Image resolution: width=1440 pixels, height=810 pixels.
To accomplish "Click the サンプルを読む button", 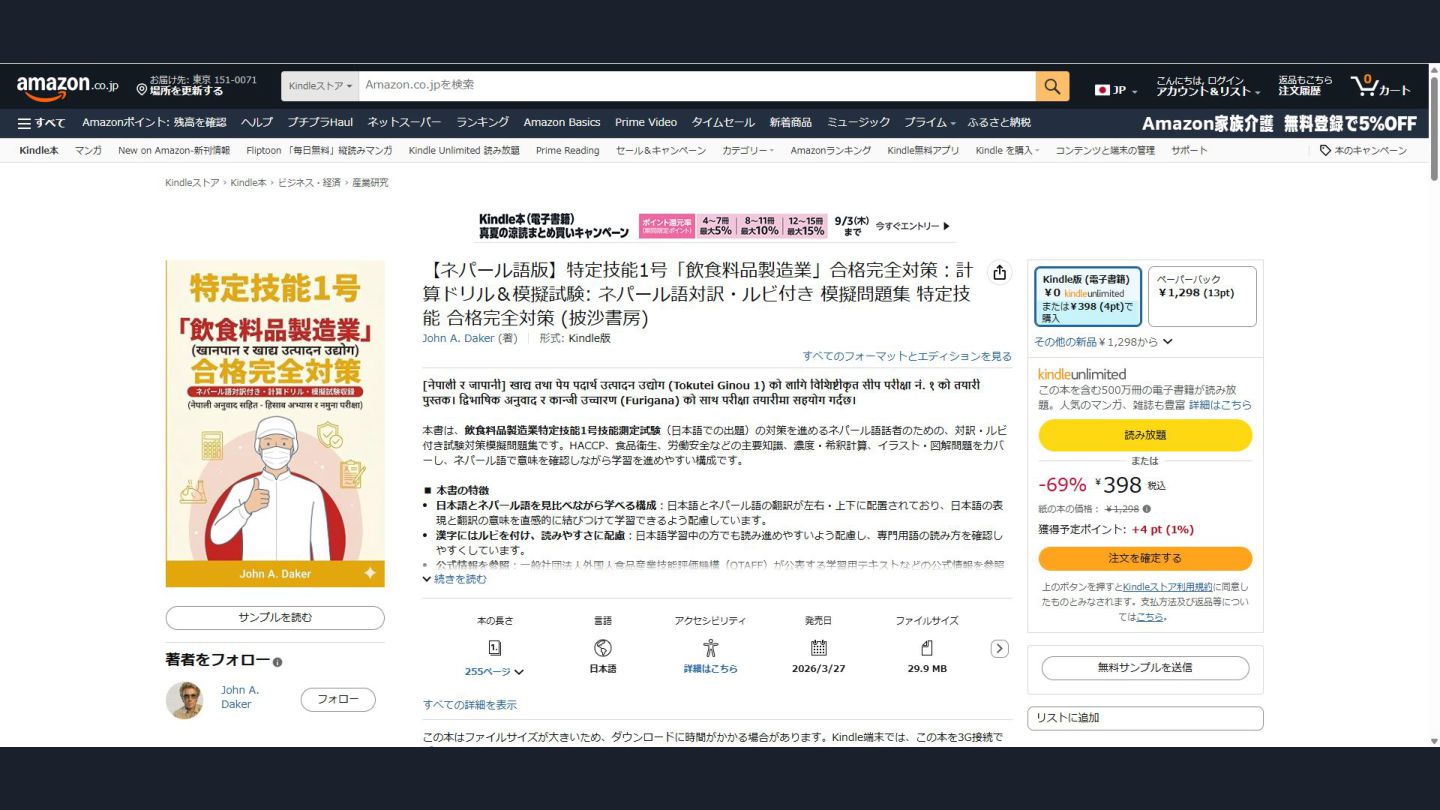I will tap(275, 618).
